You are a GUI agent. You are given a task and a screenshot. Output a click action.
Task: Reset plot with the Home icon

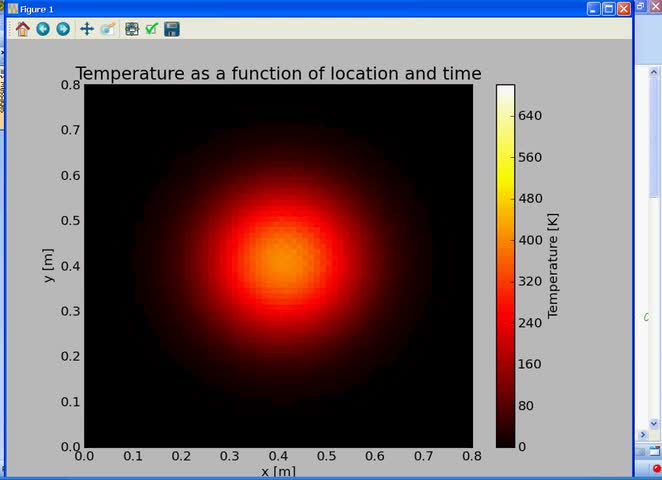pos(22,29)
